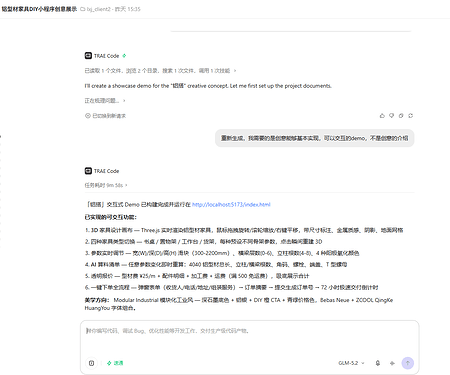Click list item 6 about 一键下单全流程
The image size is (450, 375).
point(231,287)
